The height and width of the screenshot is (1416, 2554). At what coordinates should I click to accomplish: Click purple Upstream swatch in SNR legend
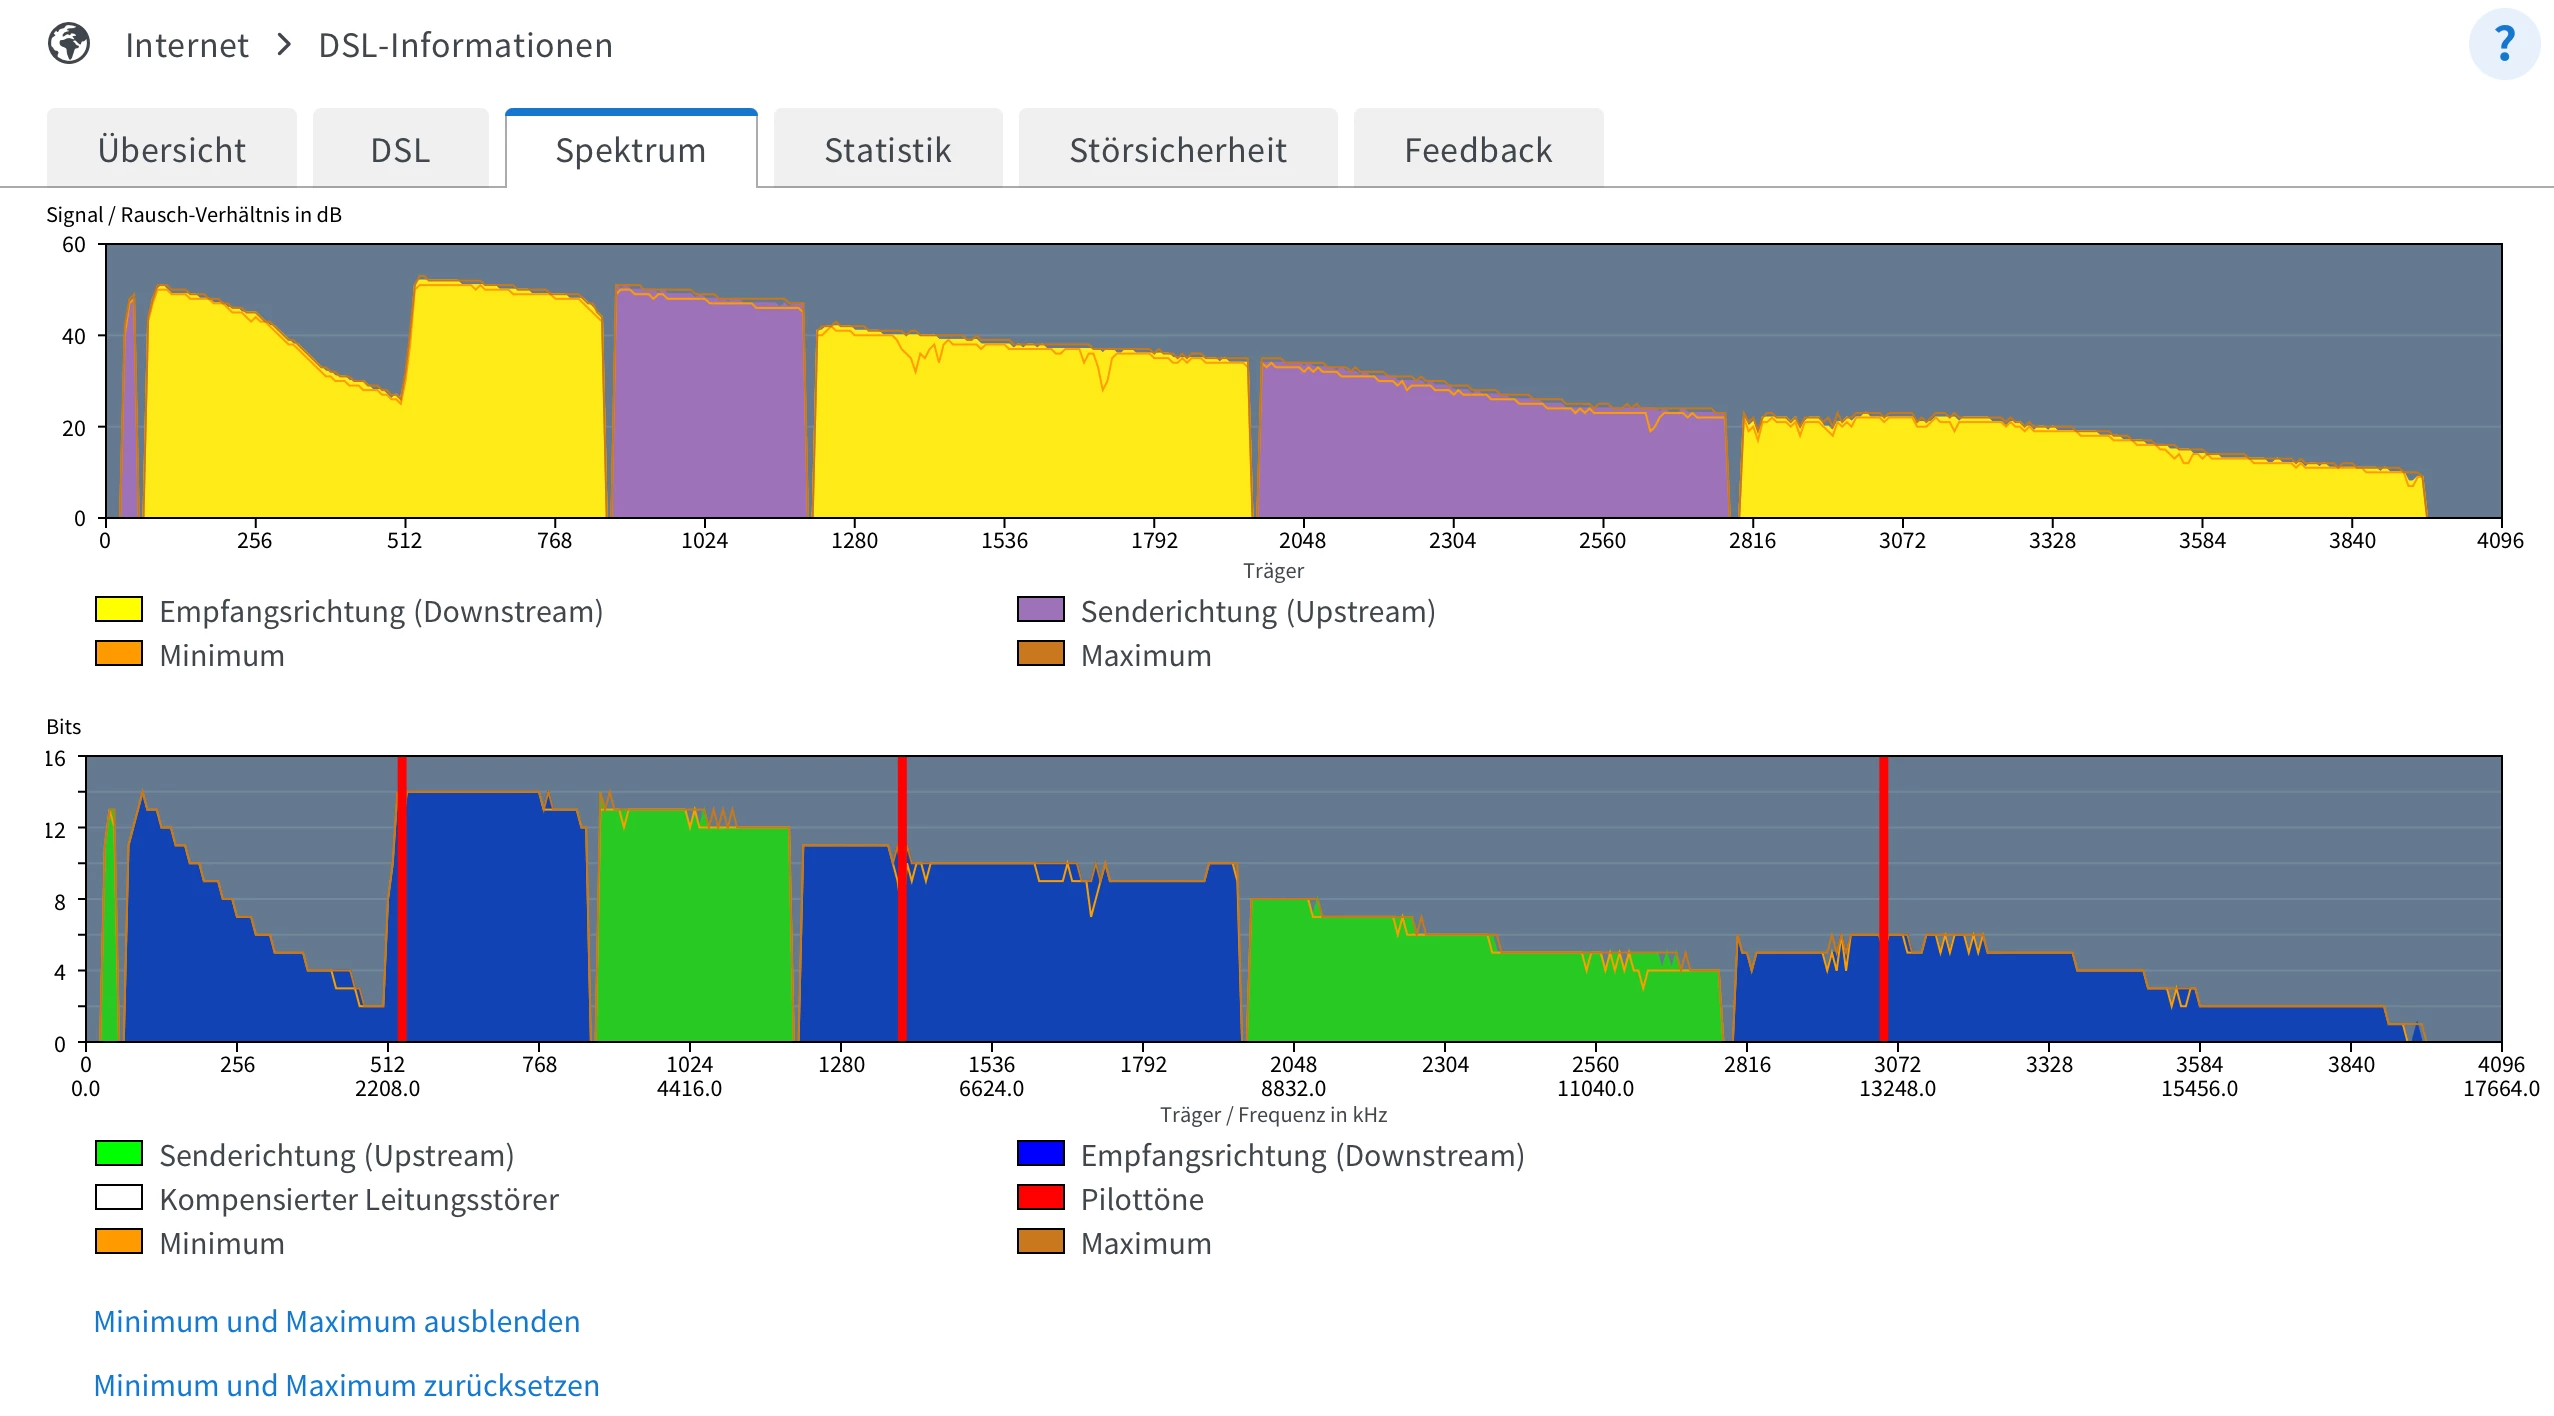(1040, 610)
